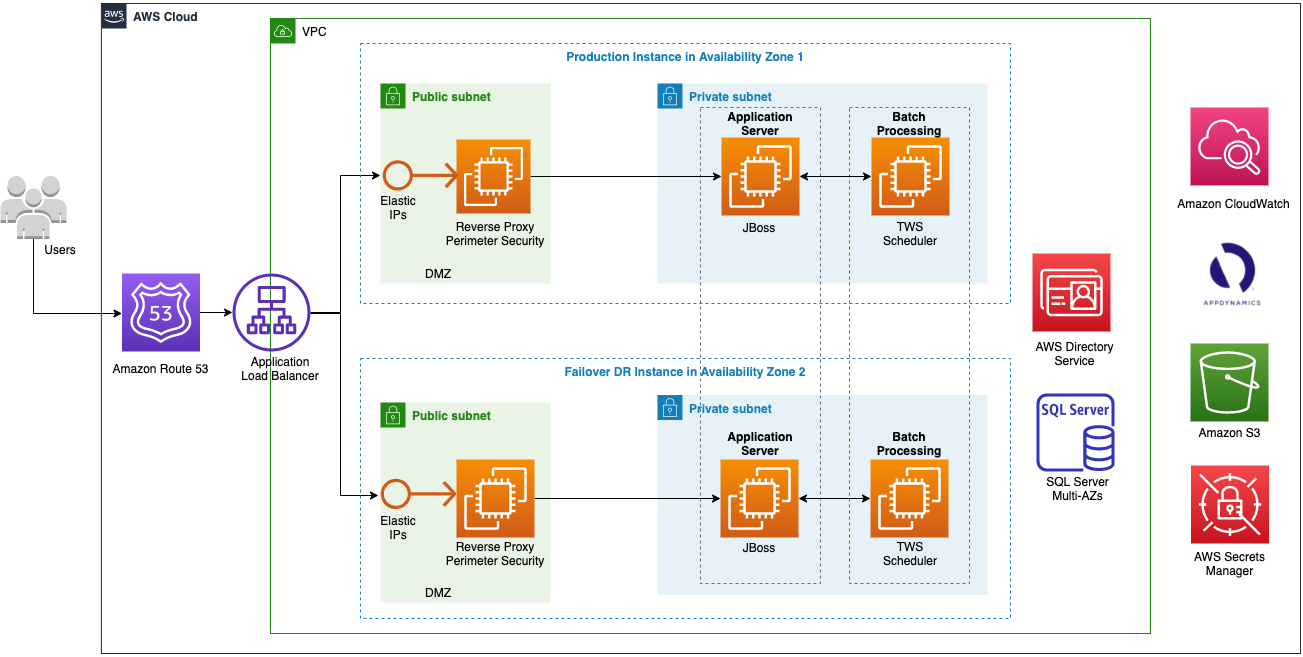Click Public subnet lock icon in Availability Zone 2
Screen dimensions: 1303x657
[392, 415]
